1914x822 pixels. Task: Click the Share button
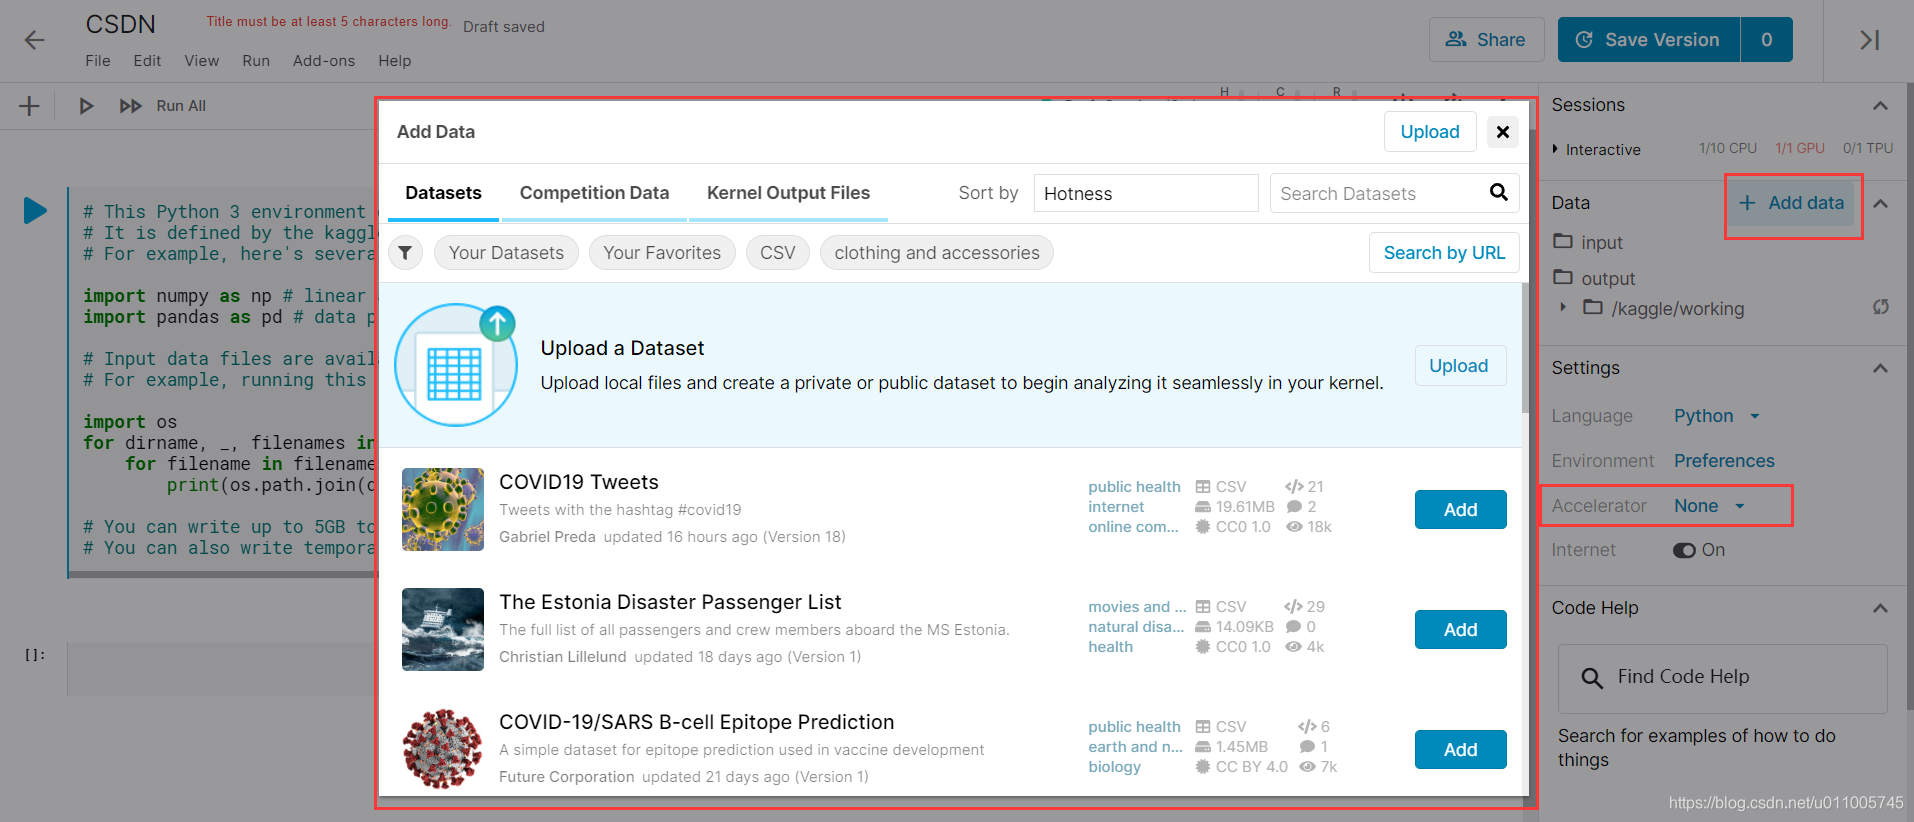(x=1486, y=40)
